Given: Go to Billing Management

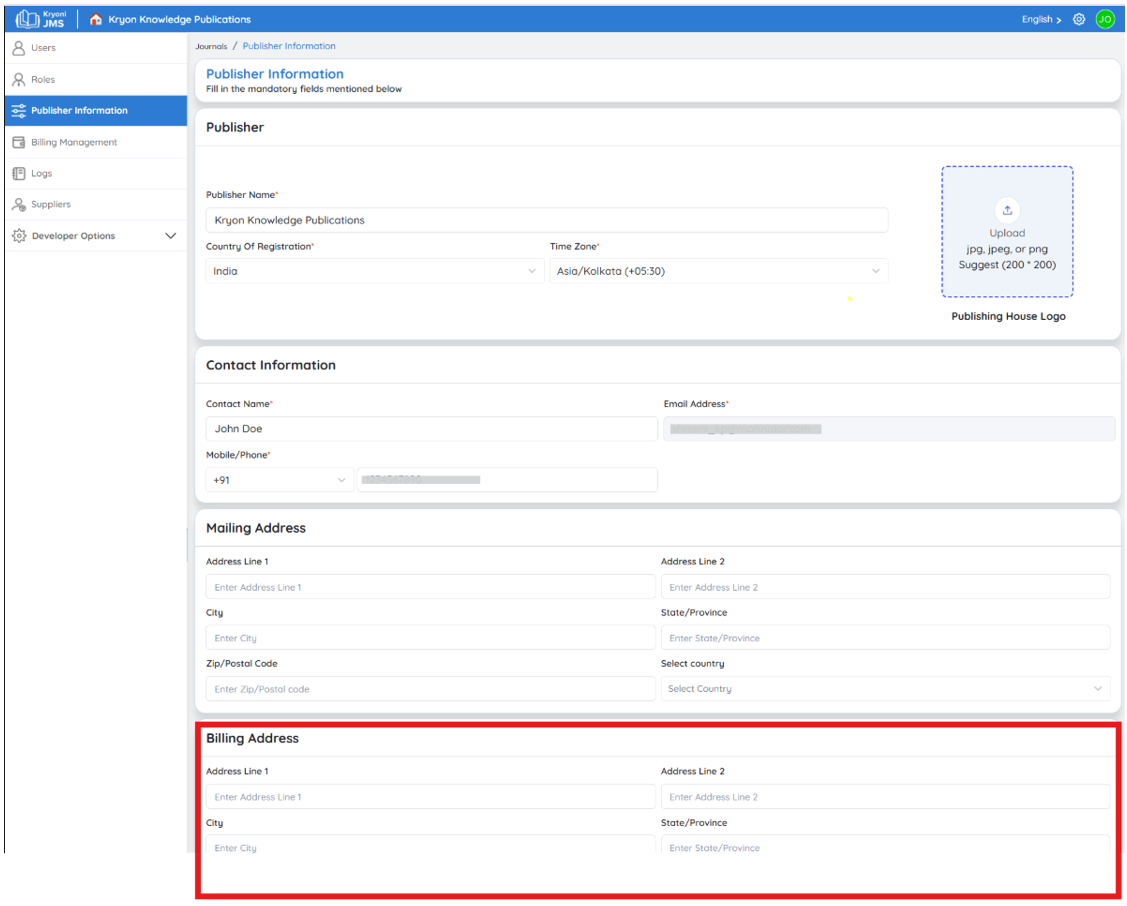Looking at the screenshot, I should (x=96, y=142).
